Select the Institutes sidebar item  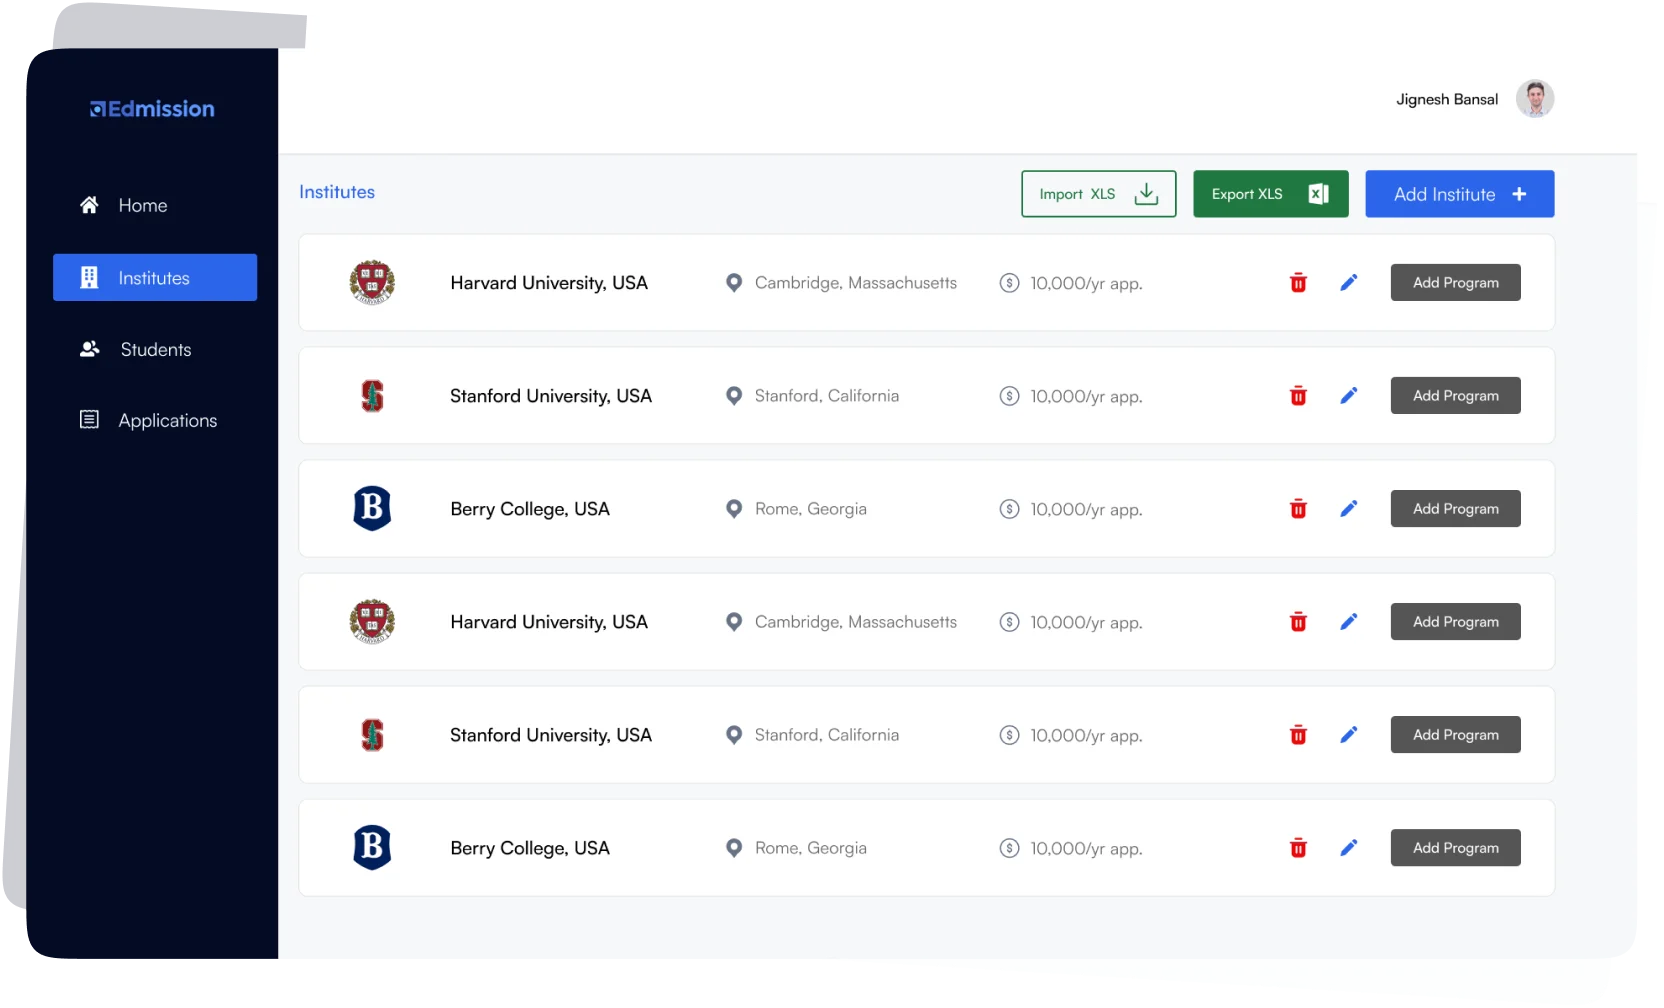(155, 277)
